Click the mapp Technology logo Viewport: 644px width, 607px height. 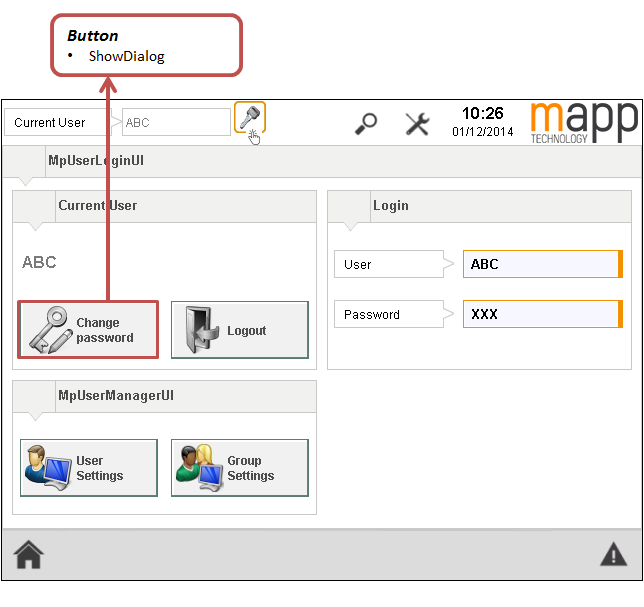click(584, 122)
